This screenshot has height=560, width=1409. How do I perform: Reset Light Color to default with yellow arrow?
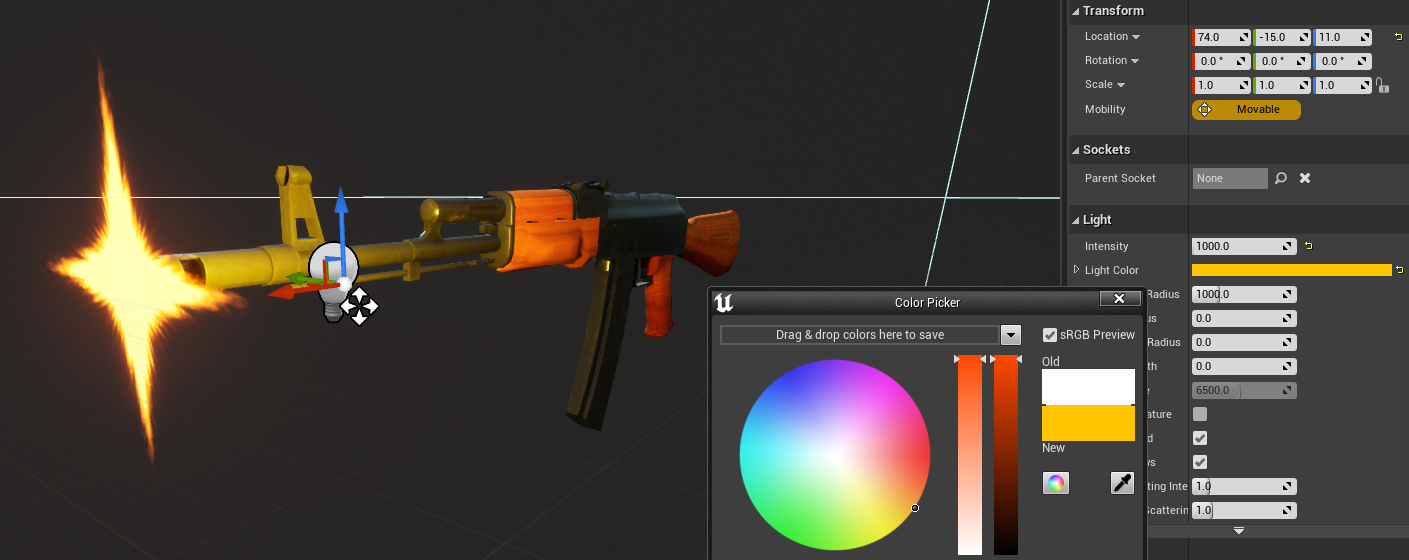pyautogui.click(x=1401, y=270)
